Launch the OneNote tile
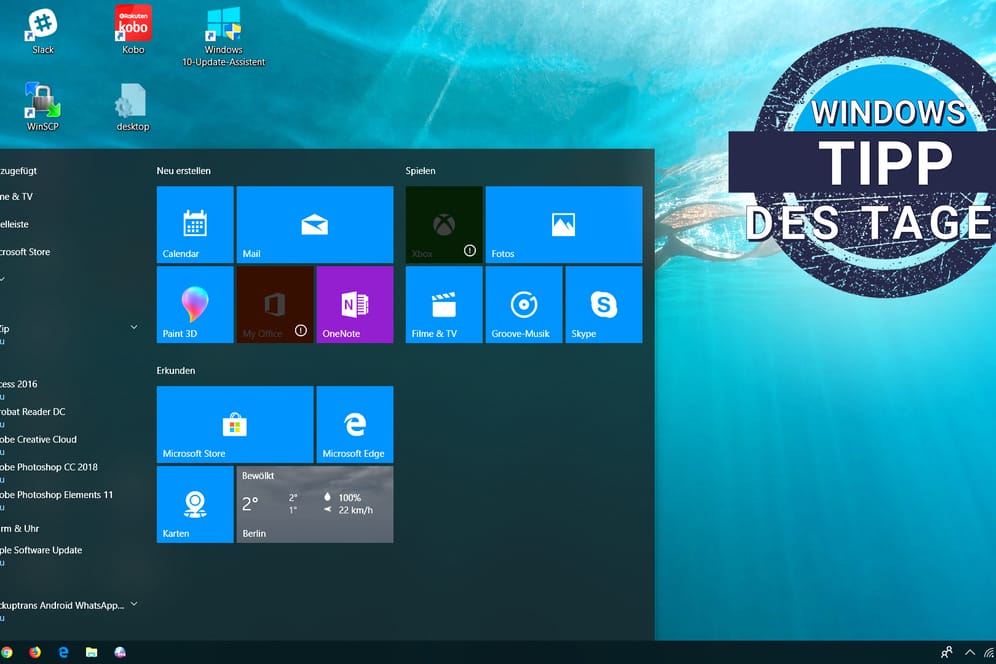The image size is (996, 664). coord(355,304)
